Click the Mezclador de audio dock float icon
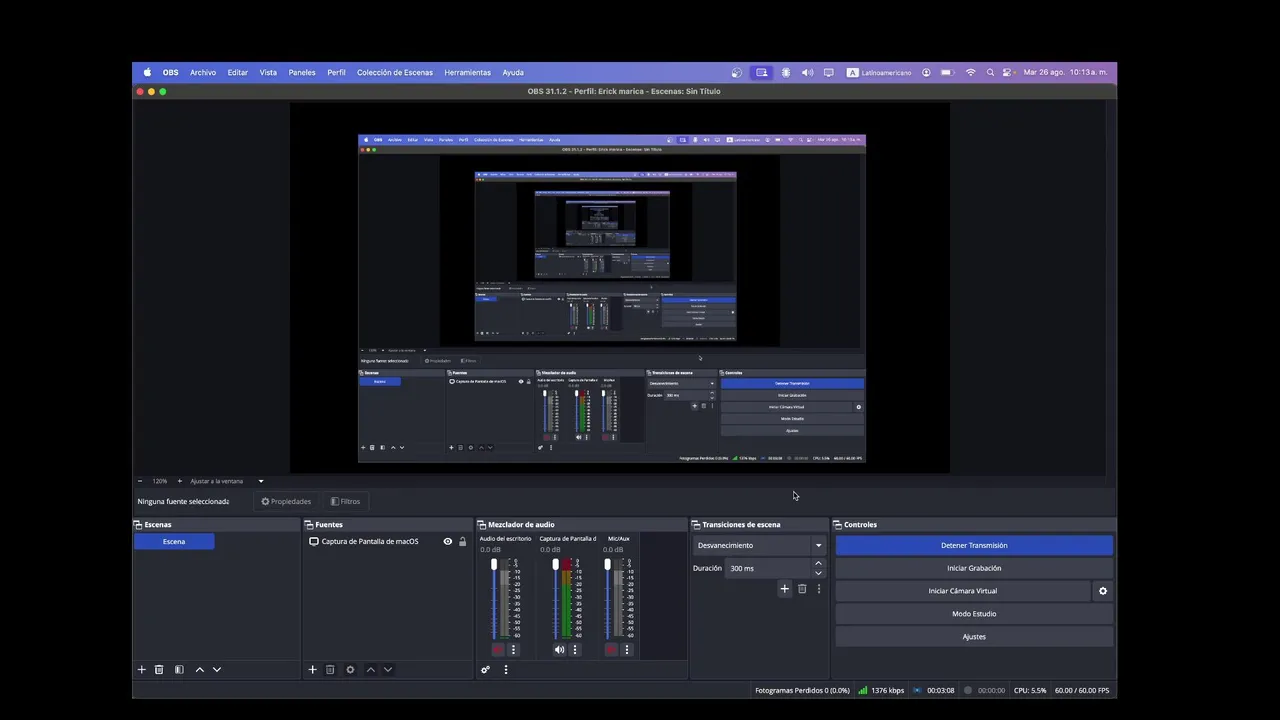Viewport: 1280px width, 720px height. (482, 525)
